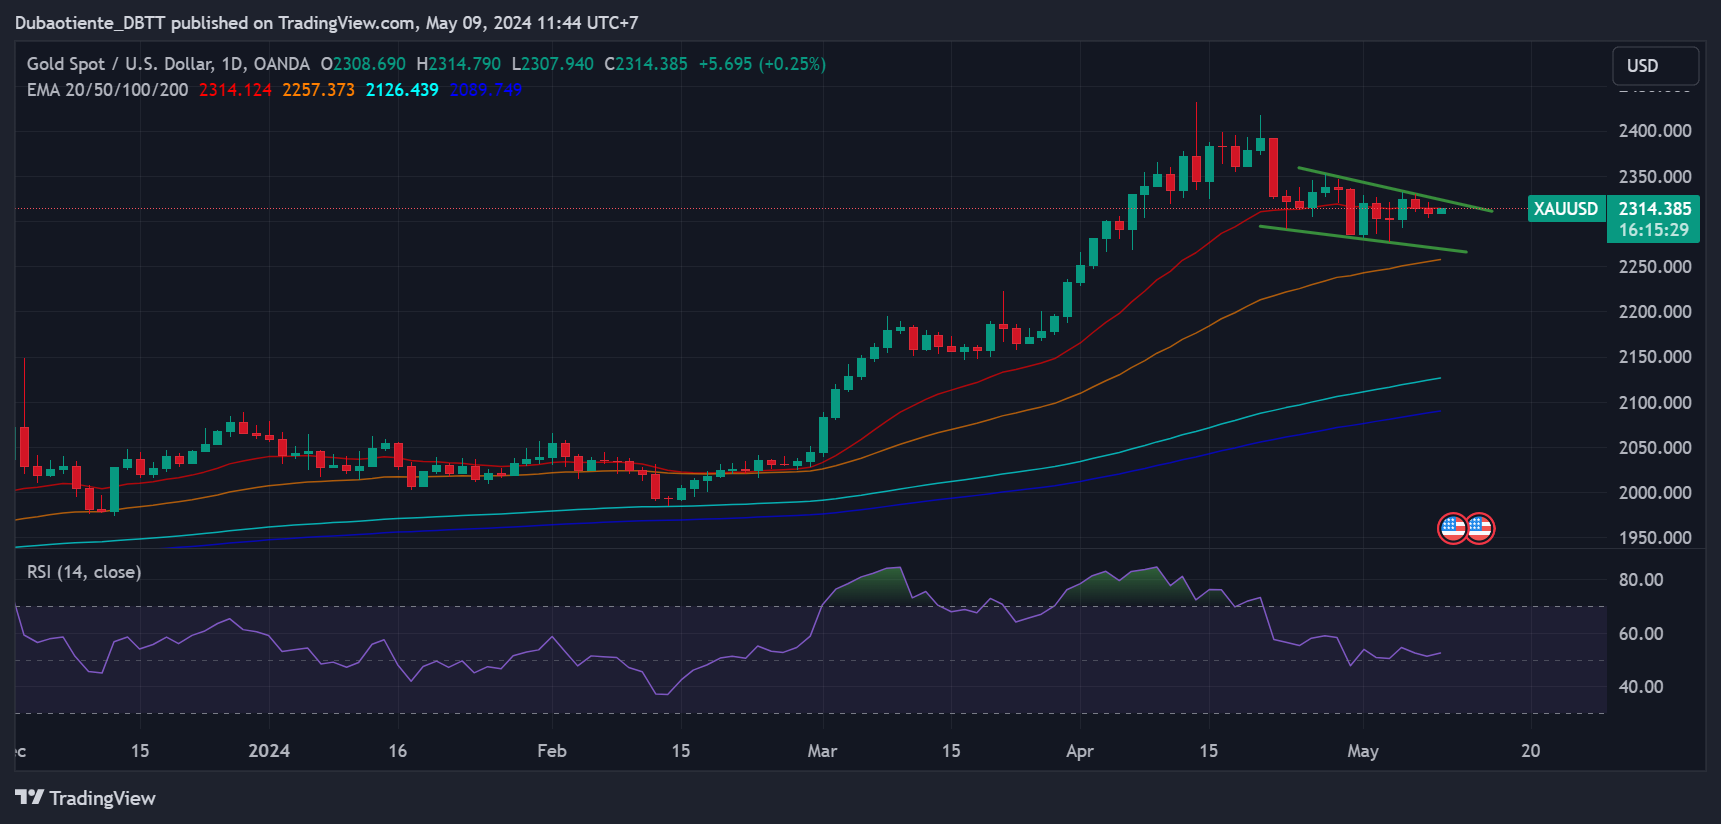Click the RSI axis value 80.00
The width and height of the screenshot is (1721, 824).
pos(1641,580)
